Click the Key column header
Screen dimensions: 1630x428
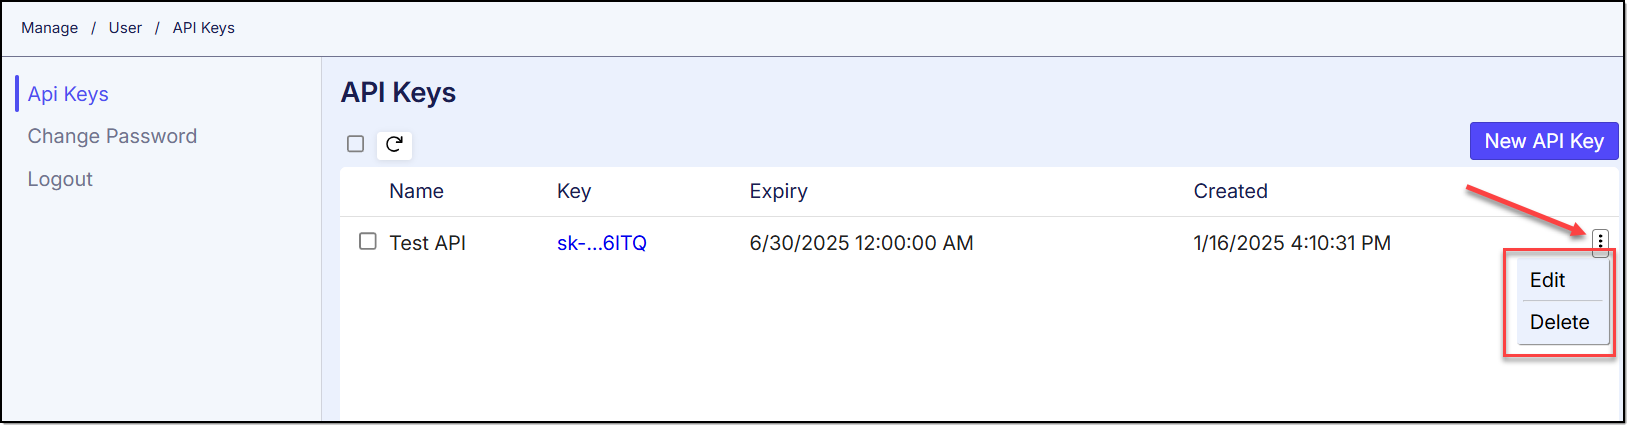pos(574,191)
